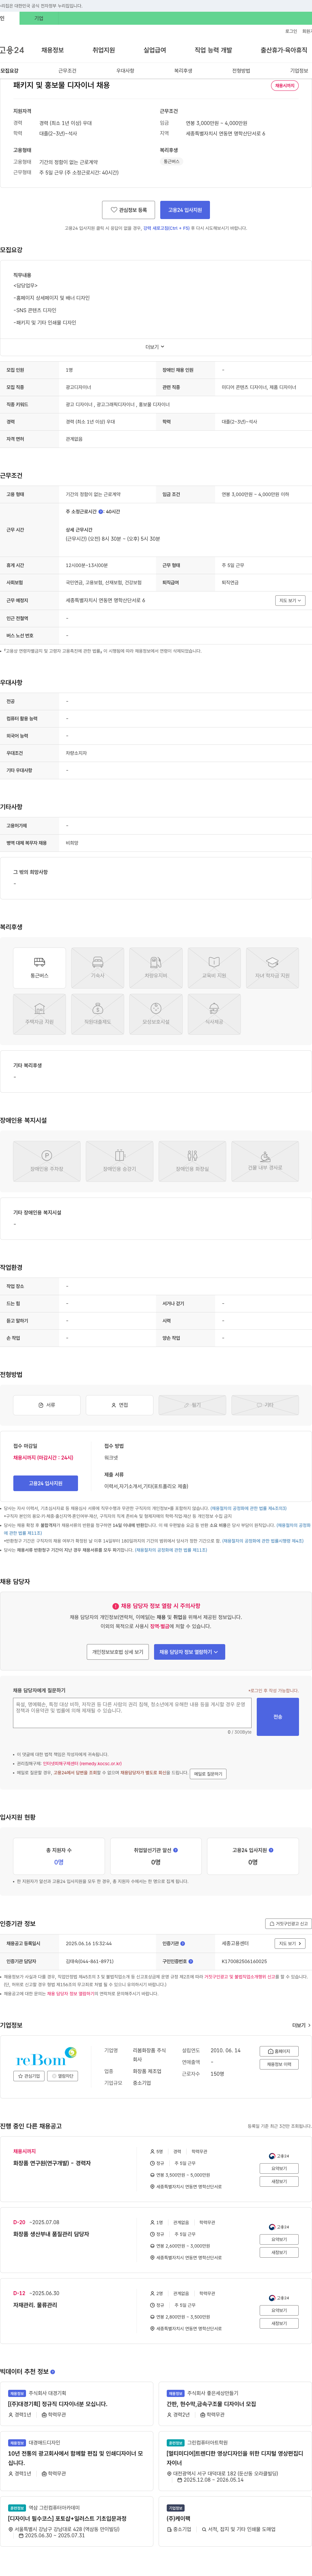This screenshot has width=312, height=2576.
Task: Click the 필기 selection method box
Action: click(192, 1405)
